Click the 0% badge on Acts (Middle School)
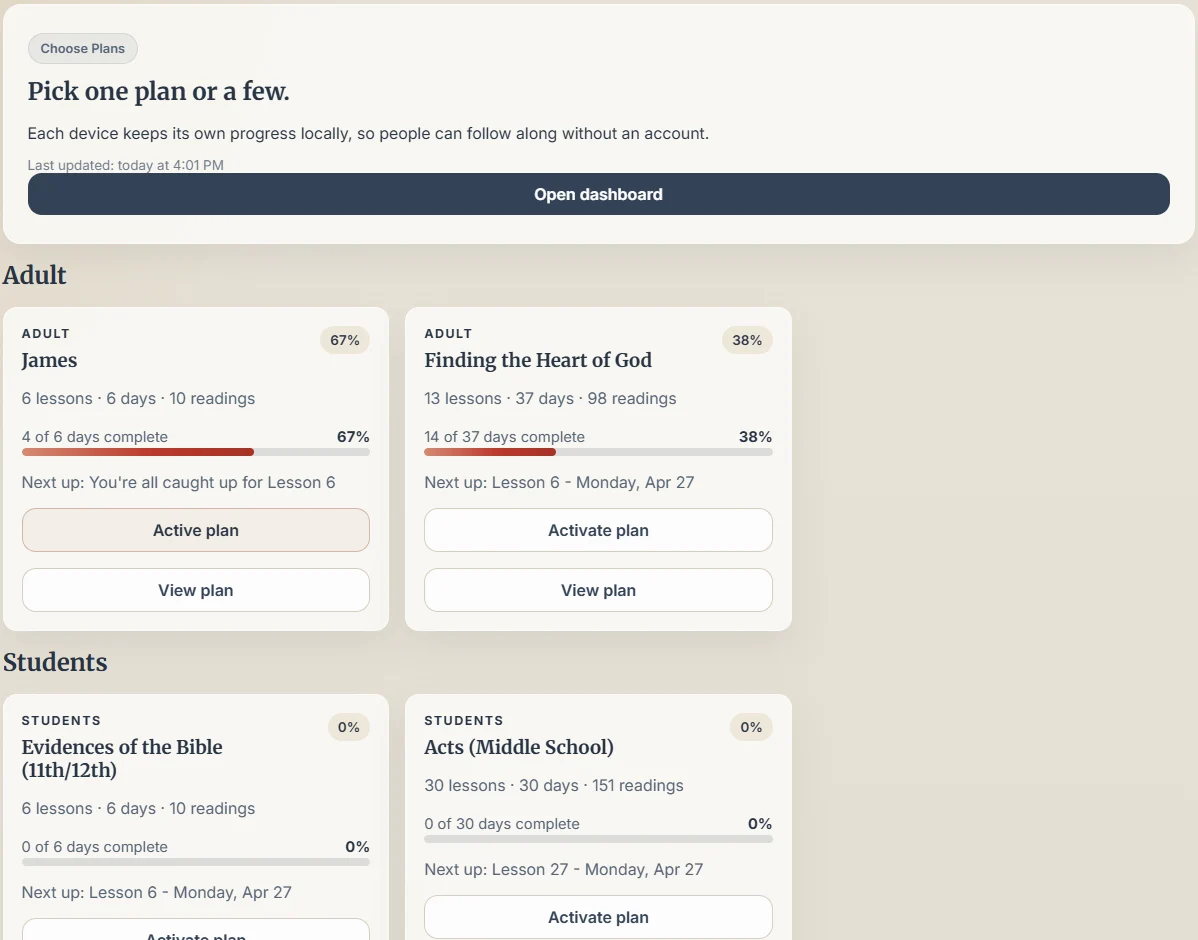This screenshot has width=1198, height=940. coord(751,727)
